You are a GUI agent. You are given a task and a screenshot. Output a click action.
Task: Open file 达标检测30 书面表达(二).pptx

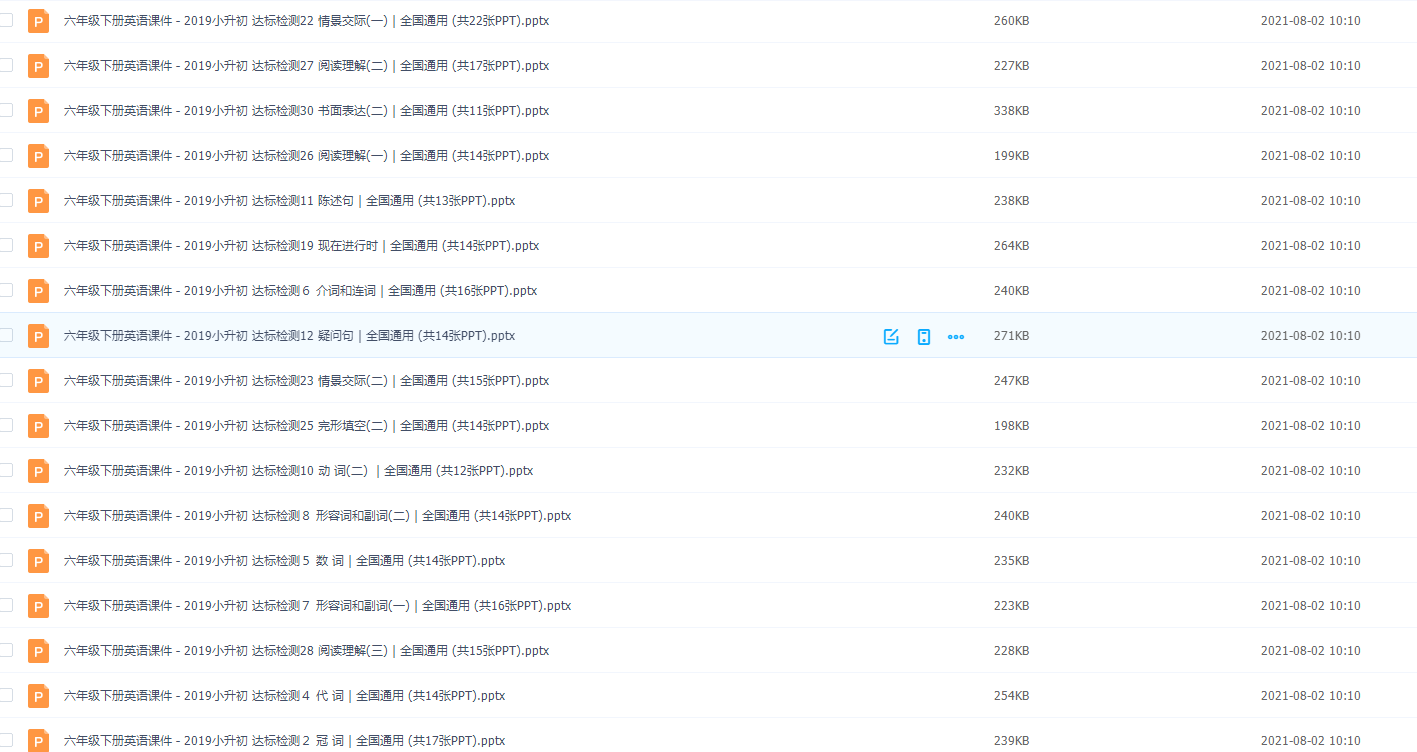(306, 111)
